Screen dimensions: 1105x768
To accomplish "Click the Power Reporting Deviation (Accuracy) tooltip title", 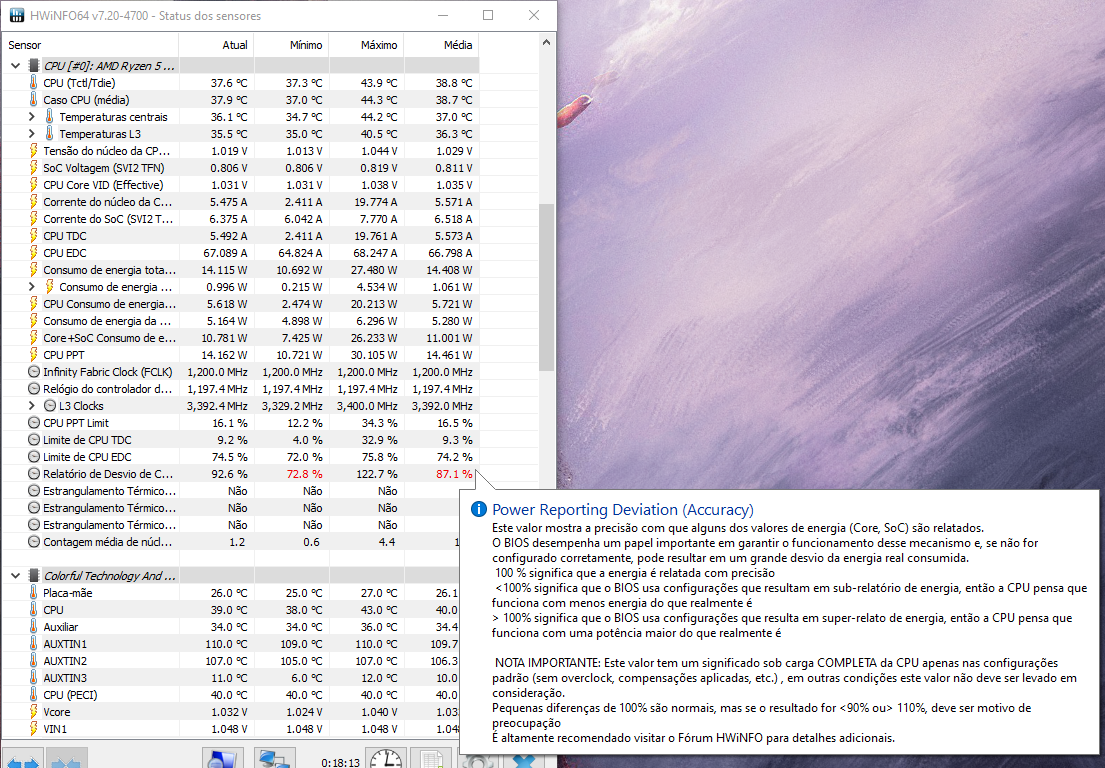I will coord(623,509).
